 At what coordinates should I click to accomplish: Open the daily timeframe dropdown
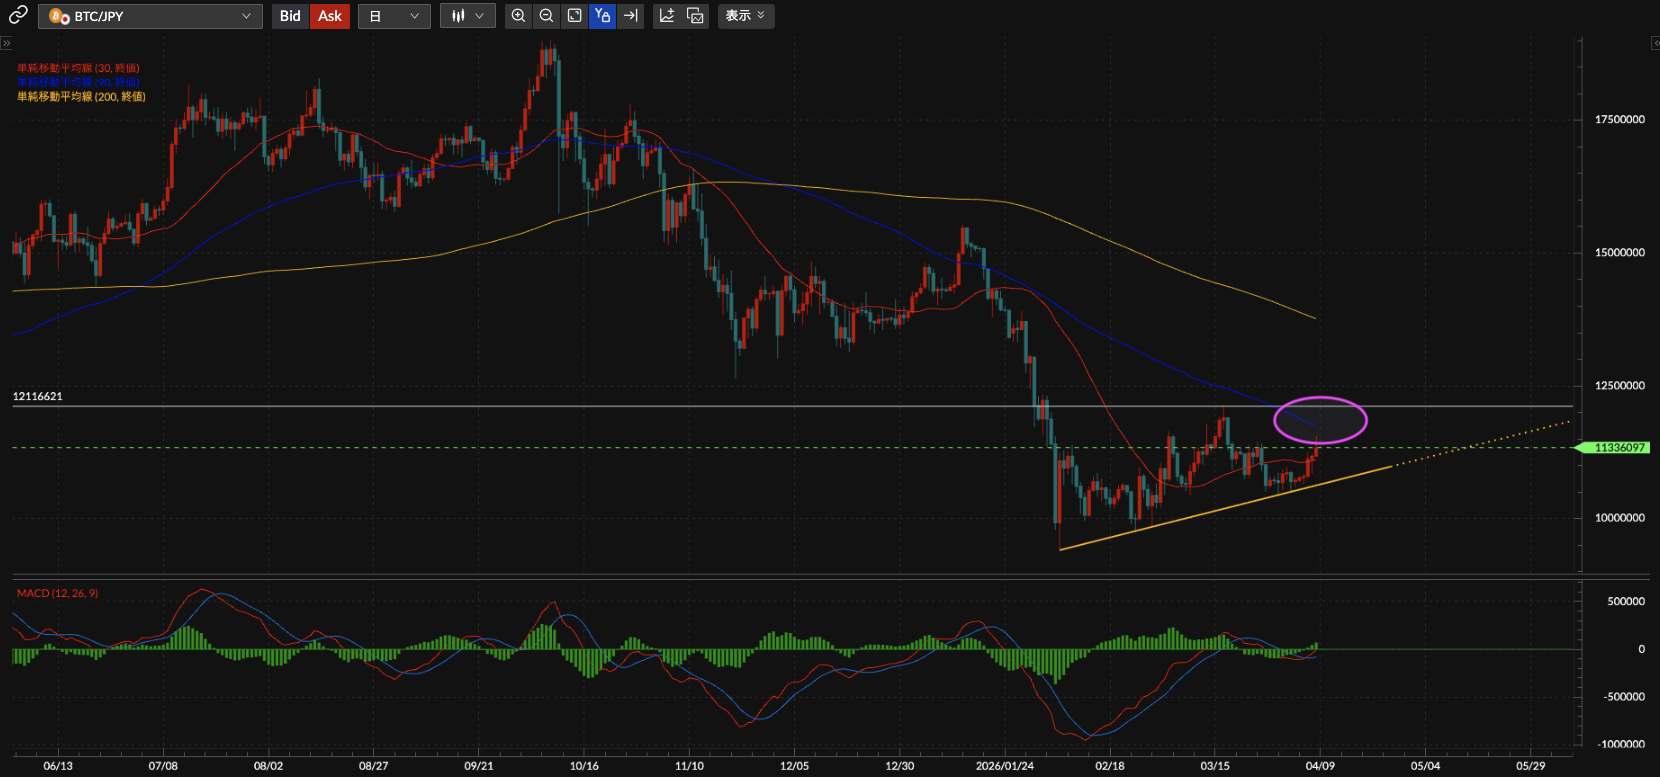click(394, 16)
